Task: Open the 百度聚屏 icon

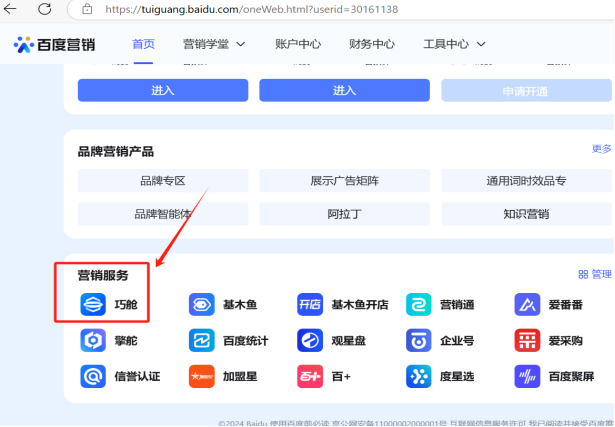Action: coord(527,376)
